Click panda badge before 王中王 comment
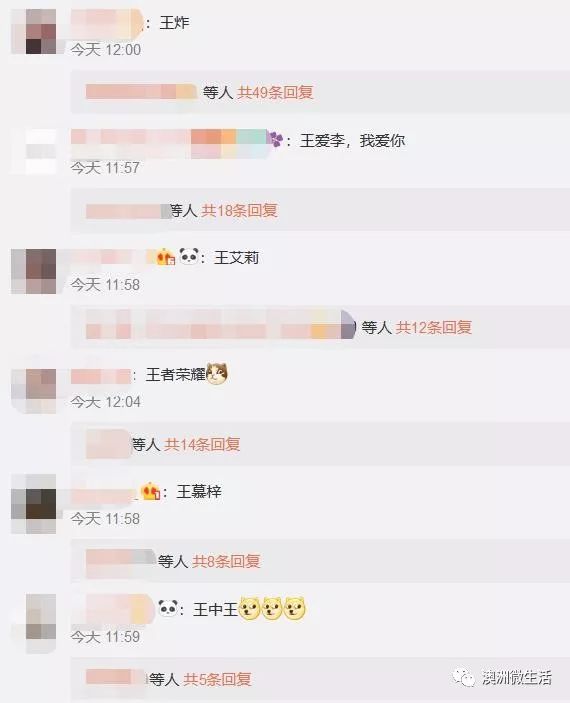Viewport: 570px width, 703px height. [x=168, y=608]
